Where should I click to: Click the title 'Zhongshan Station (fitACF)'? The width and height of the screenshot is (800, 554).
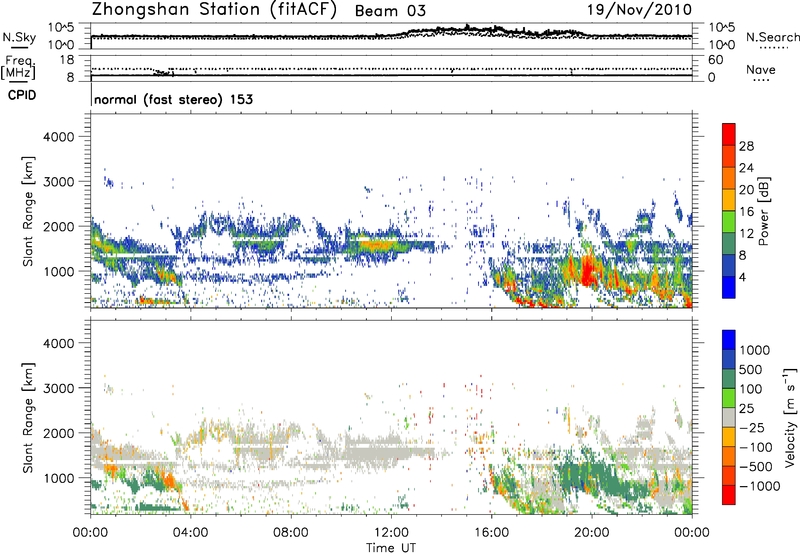pyautogui.click(x=214, y=10)
